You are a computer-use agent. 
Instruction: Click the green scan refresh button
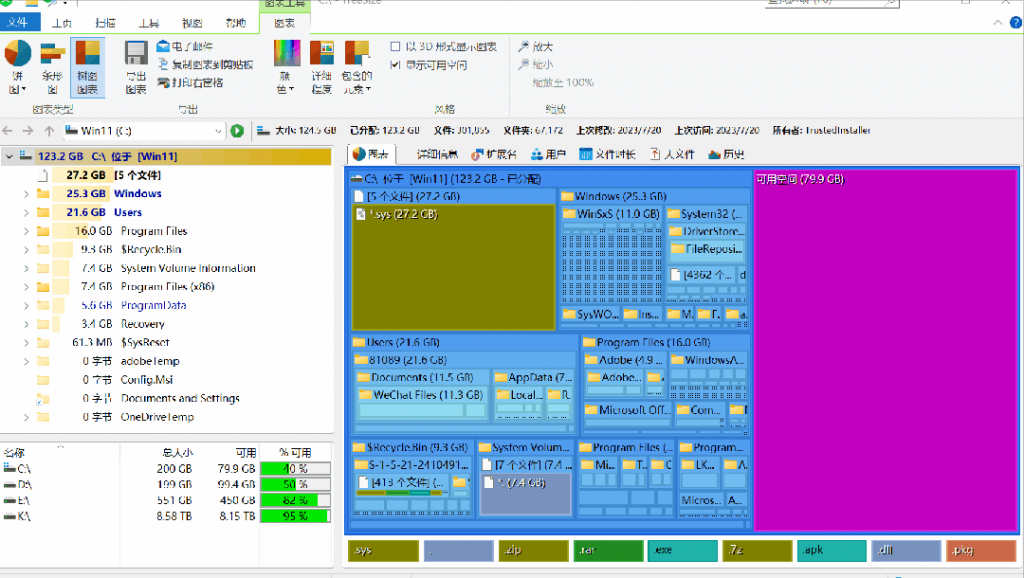click(x=237, y=130)
